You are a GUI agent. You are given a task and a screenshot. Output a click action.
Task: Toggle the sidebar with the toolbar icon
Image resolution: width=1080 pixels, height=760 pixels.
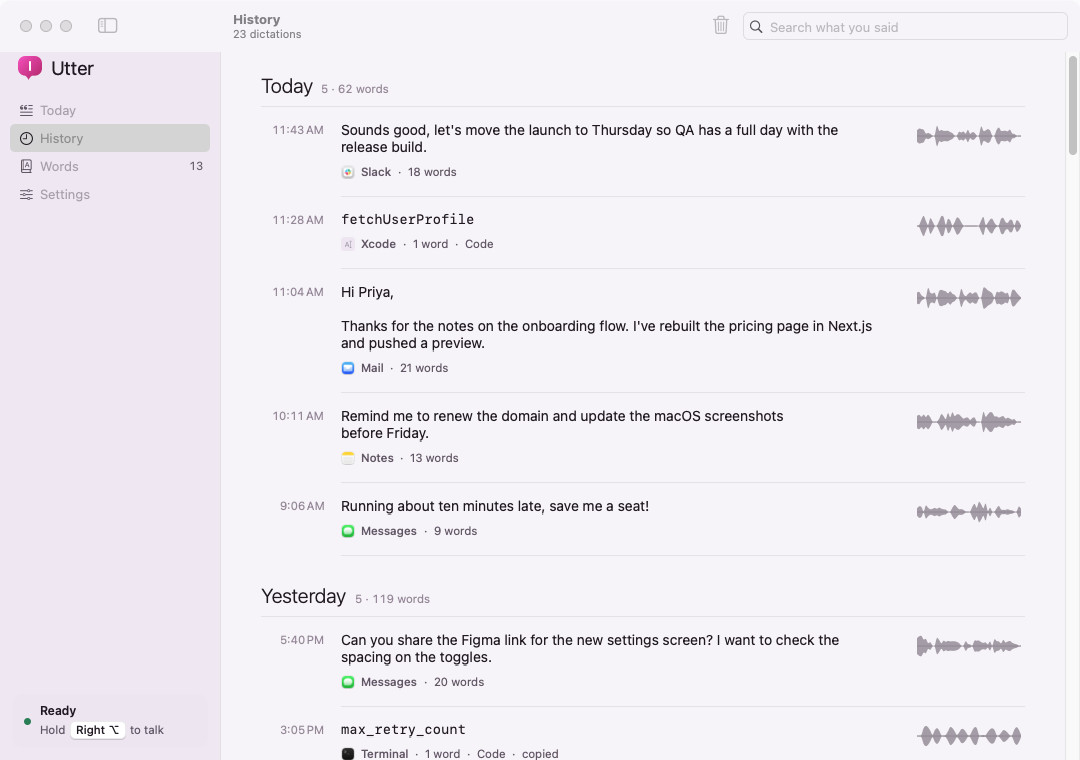click(x=107, y=25)
